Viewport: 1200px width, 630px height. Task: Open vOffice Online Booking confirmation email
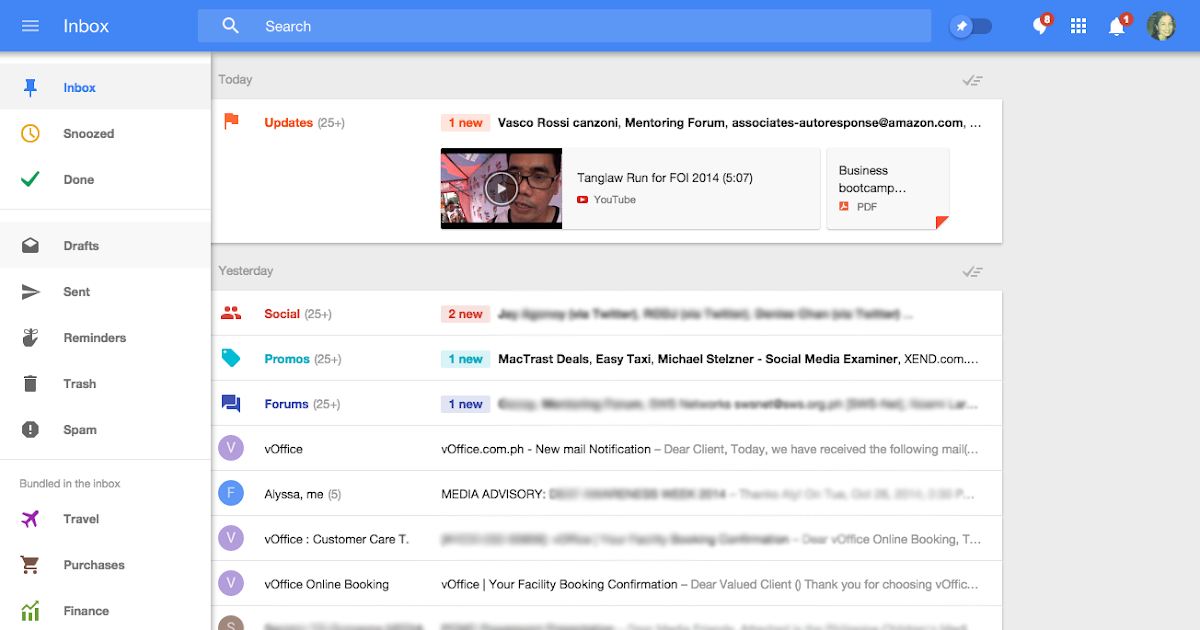click(606, 584)
